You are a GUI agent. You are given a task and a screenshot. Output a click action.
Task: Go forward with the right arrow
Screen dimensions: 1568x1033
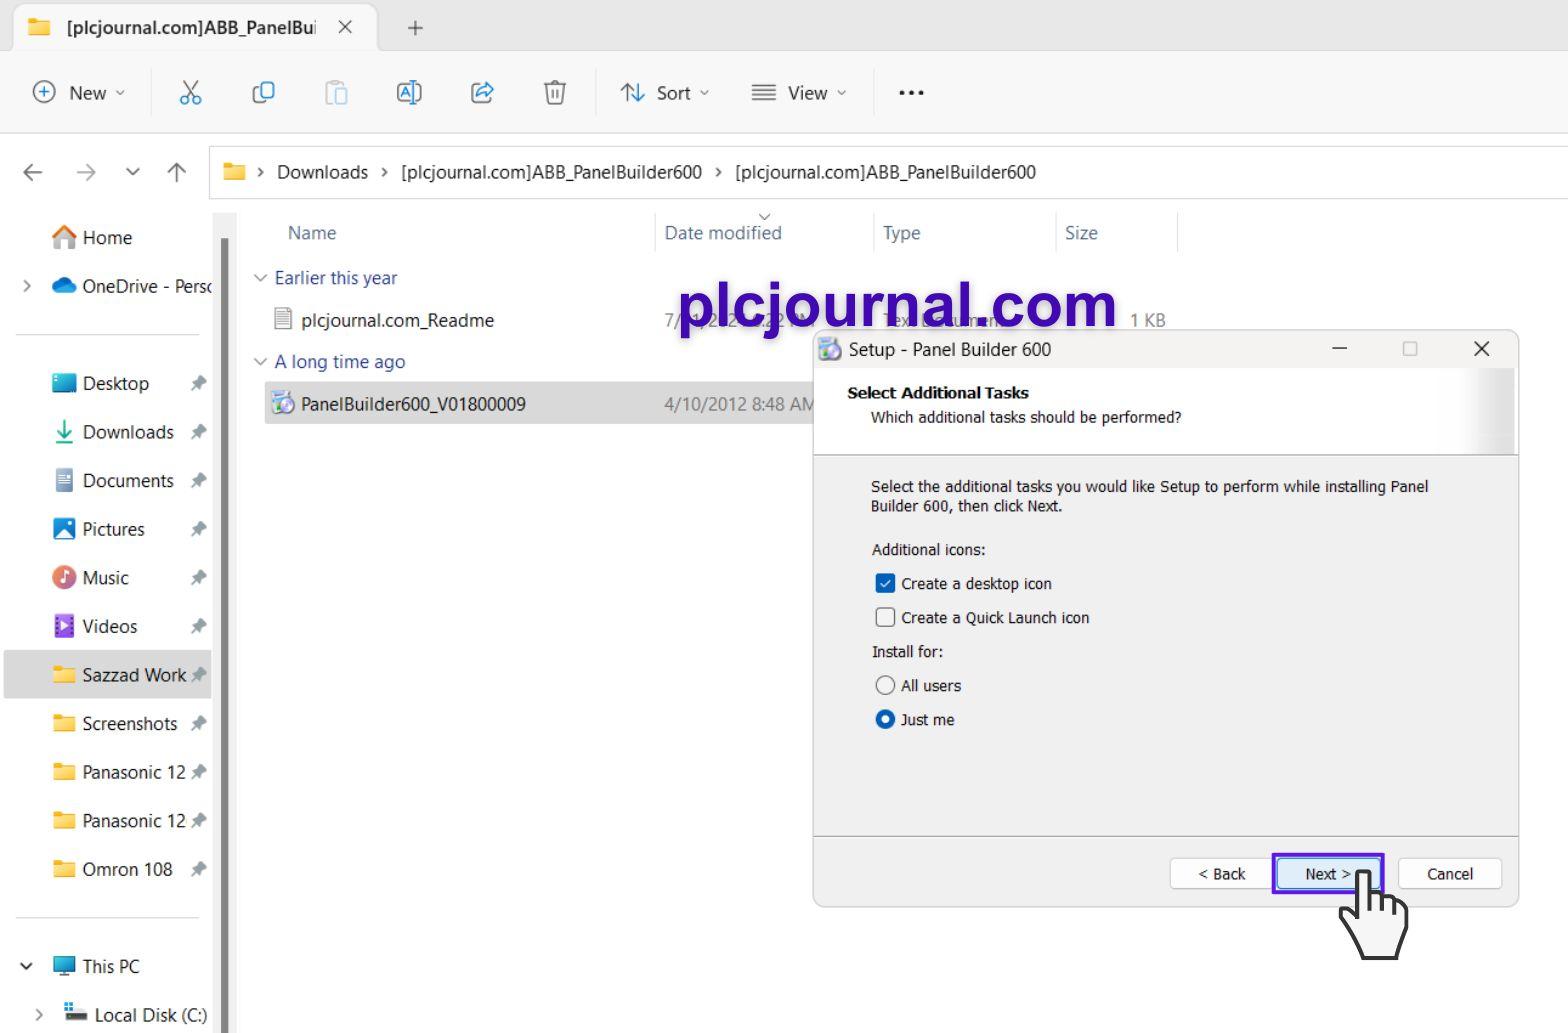pyautogui.click(x=86, y=172)
